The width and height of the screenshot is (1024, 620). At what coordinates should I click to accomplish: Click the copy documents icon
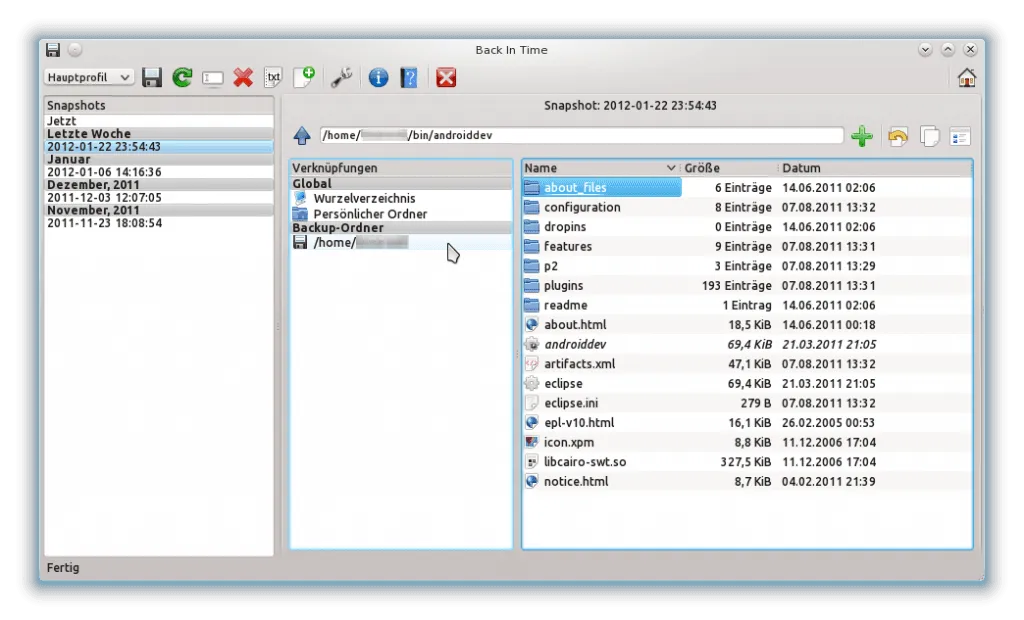click(x=929, y=136)
